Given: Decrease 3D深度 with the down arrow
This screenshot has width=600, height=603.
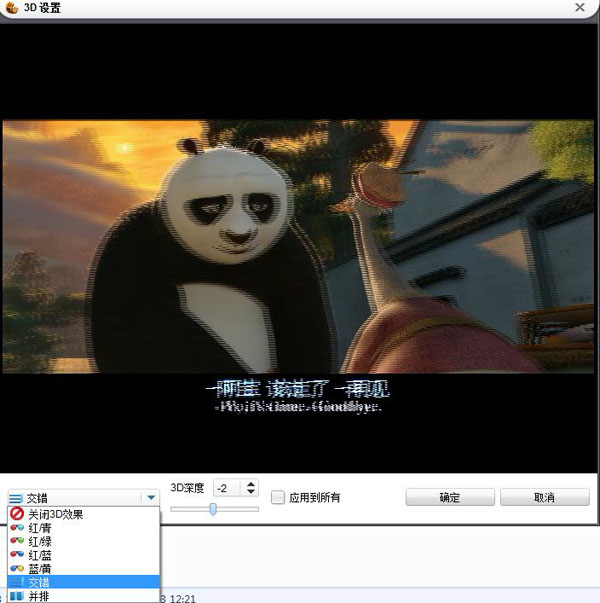Looking at the screenshot, I should click(251, 491).
